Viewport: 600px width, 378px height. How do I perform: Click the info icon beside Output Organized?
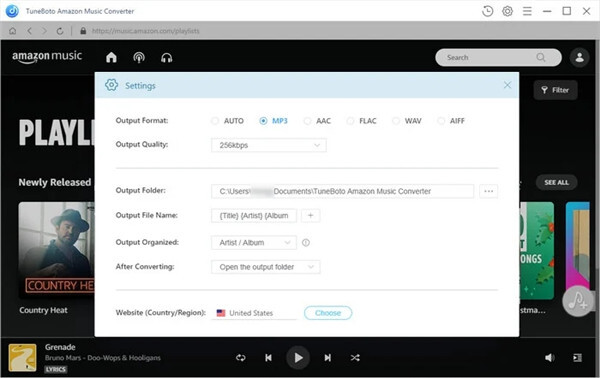(x=306, y=242)
